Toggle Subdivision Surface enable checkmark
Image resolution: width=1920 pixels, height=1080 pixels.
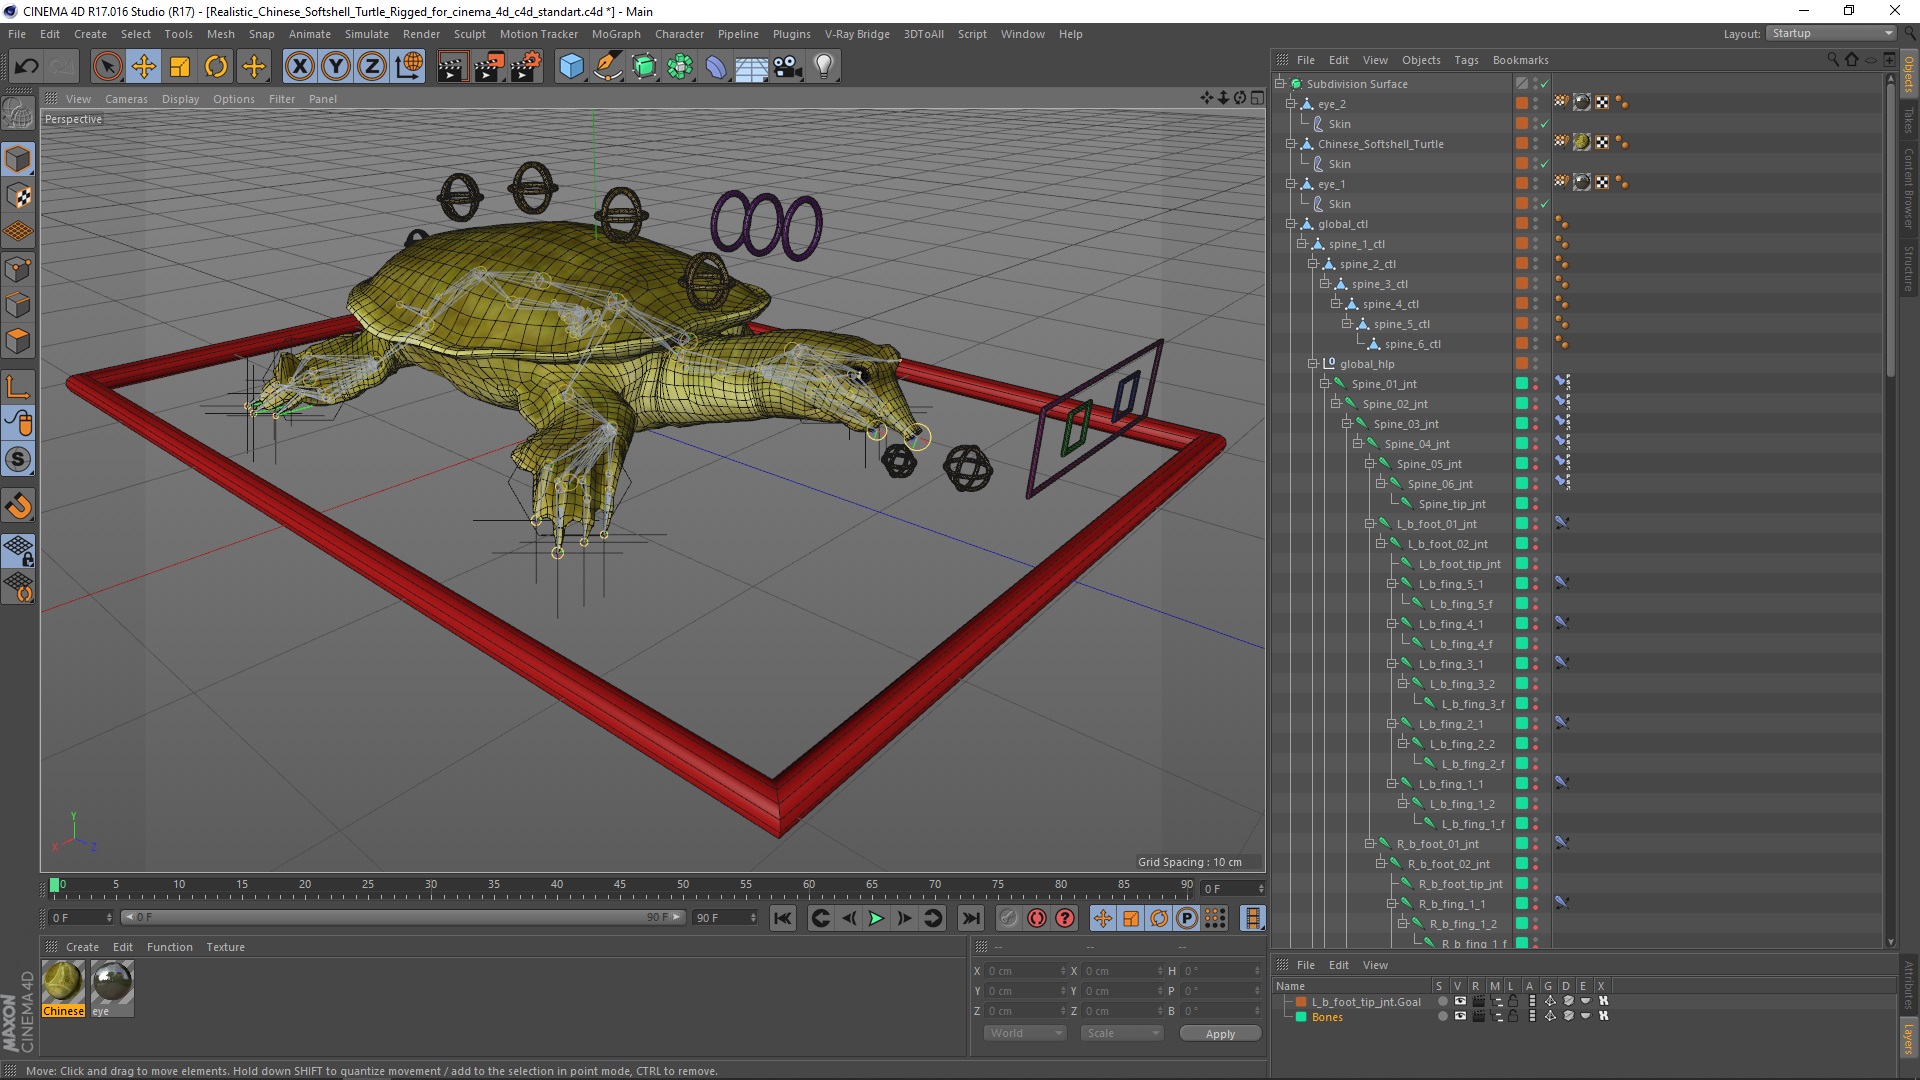1544,84
